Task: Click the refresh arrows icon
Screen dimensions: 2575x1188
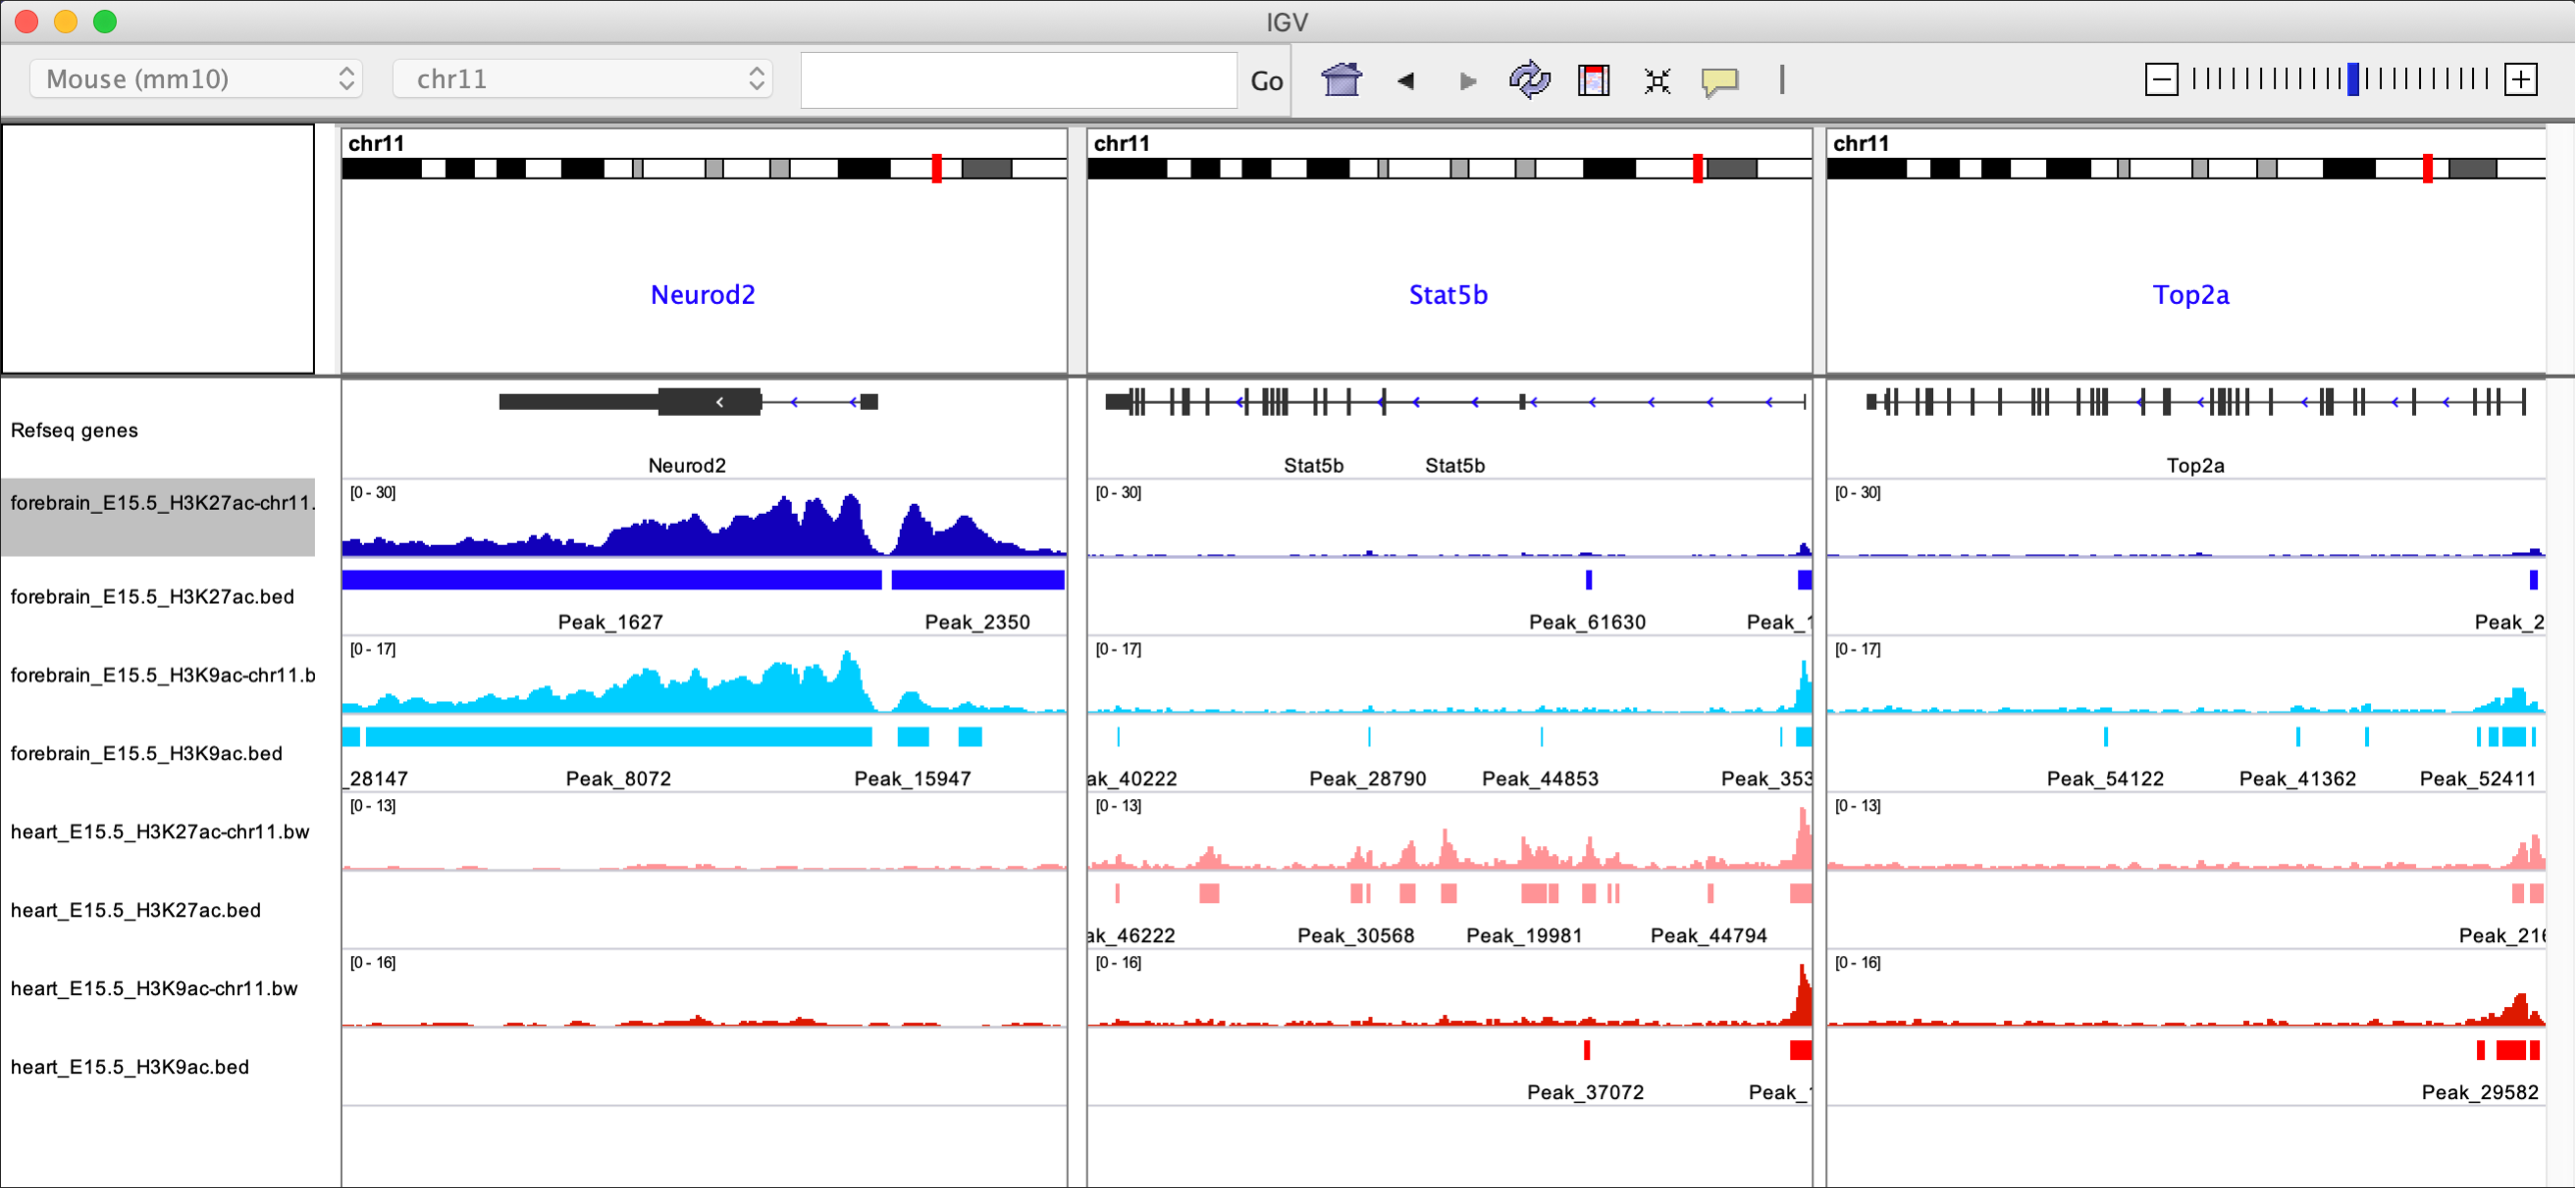Action: [1529, 79]
